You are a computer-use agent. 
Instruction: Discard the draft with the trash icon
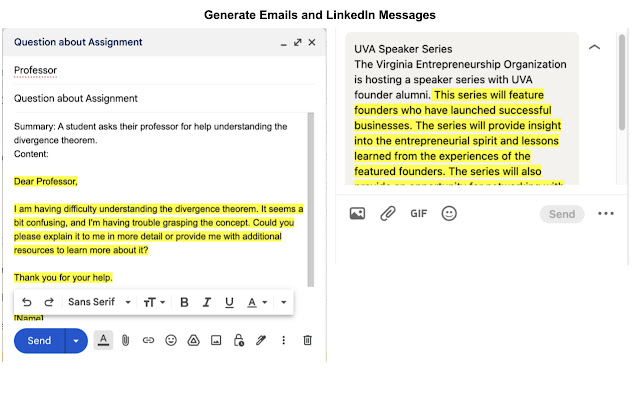tap(307, 340)
